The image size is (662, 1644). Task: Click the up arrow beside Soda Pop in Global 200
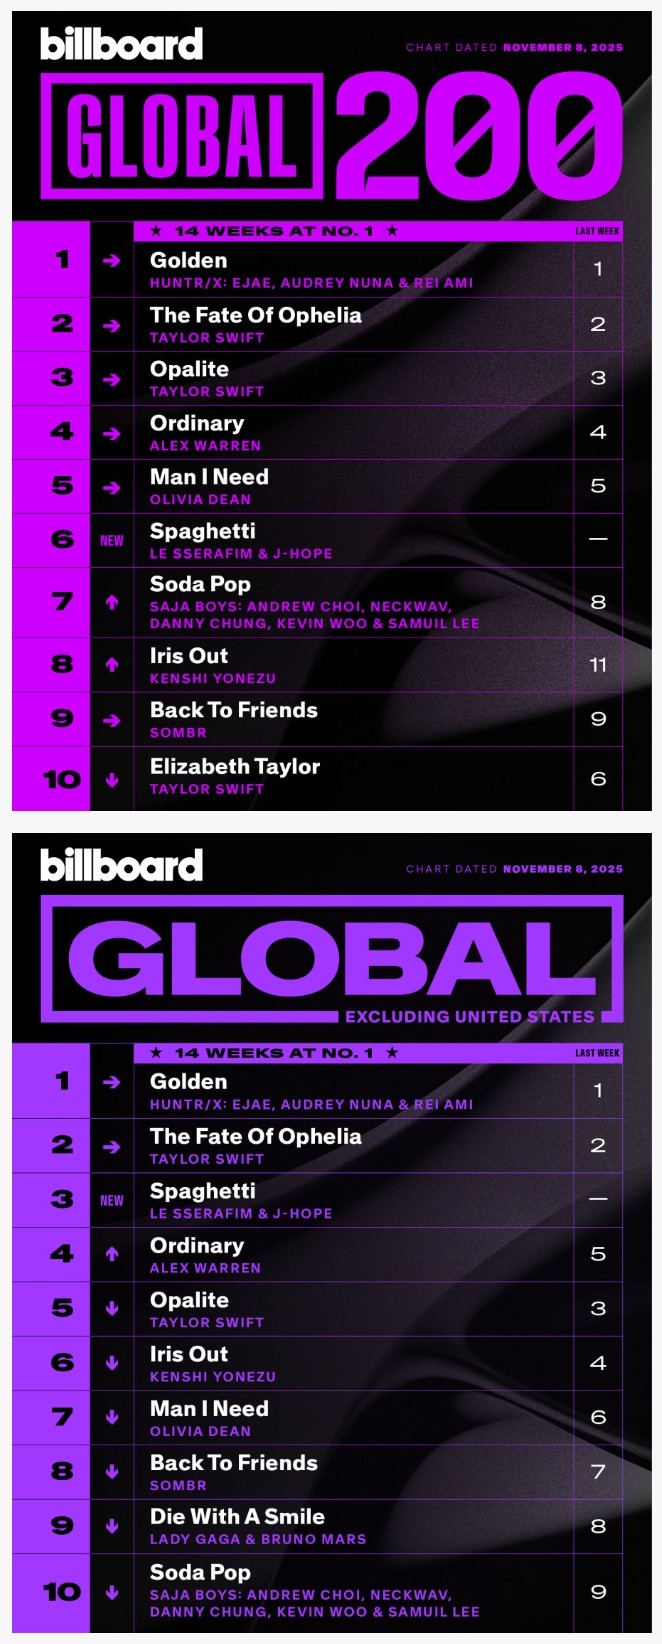(112, 602)
